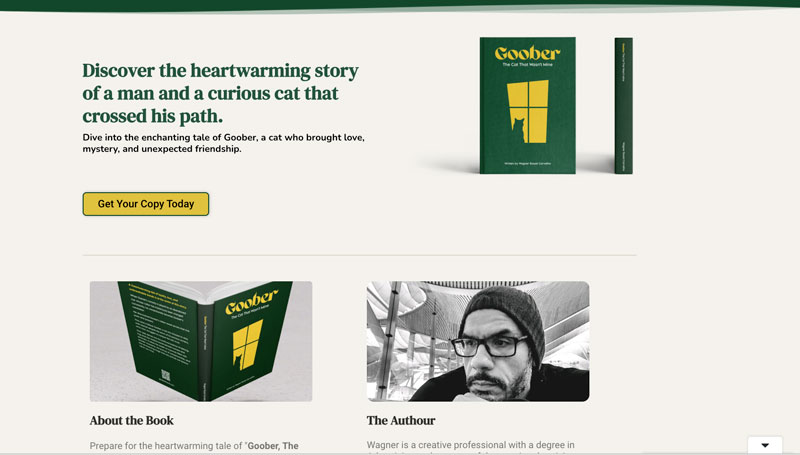800x455 pixels.
Task: Click the Goober title lettering on front cover
Action: [527, 53]
